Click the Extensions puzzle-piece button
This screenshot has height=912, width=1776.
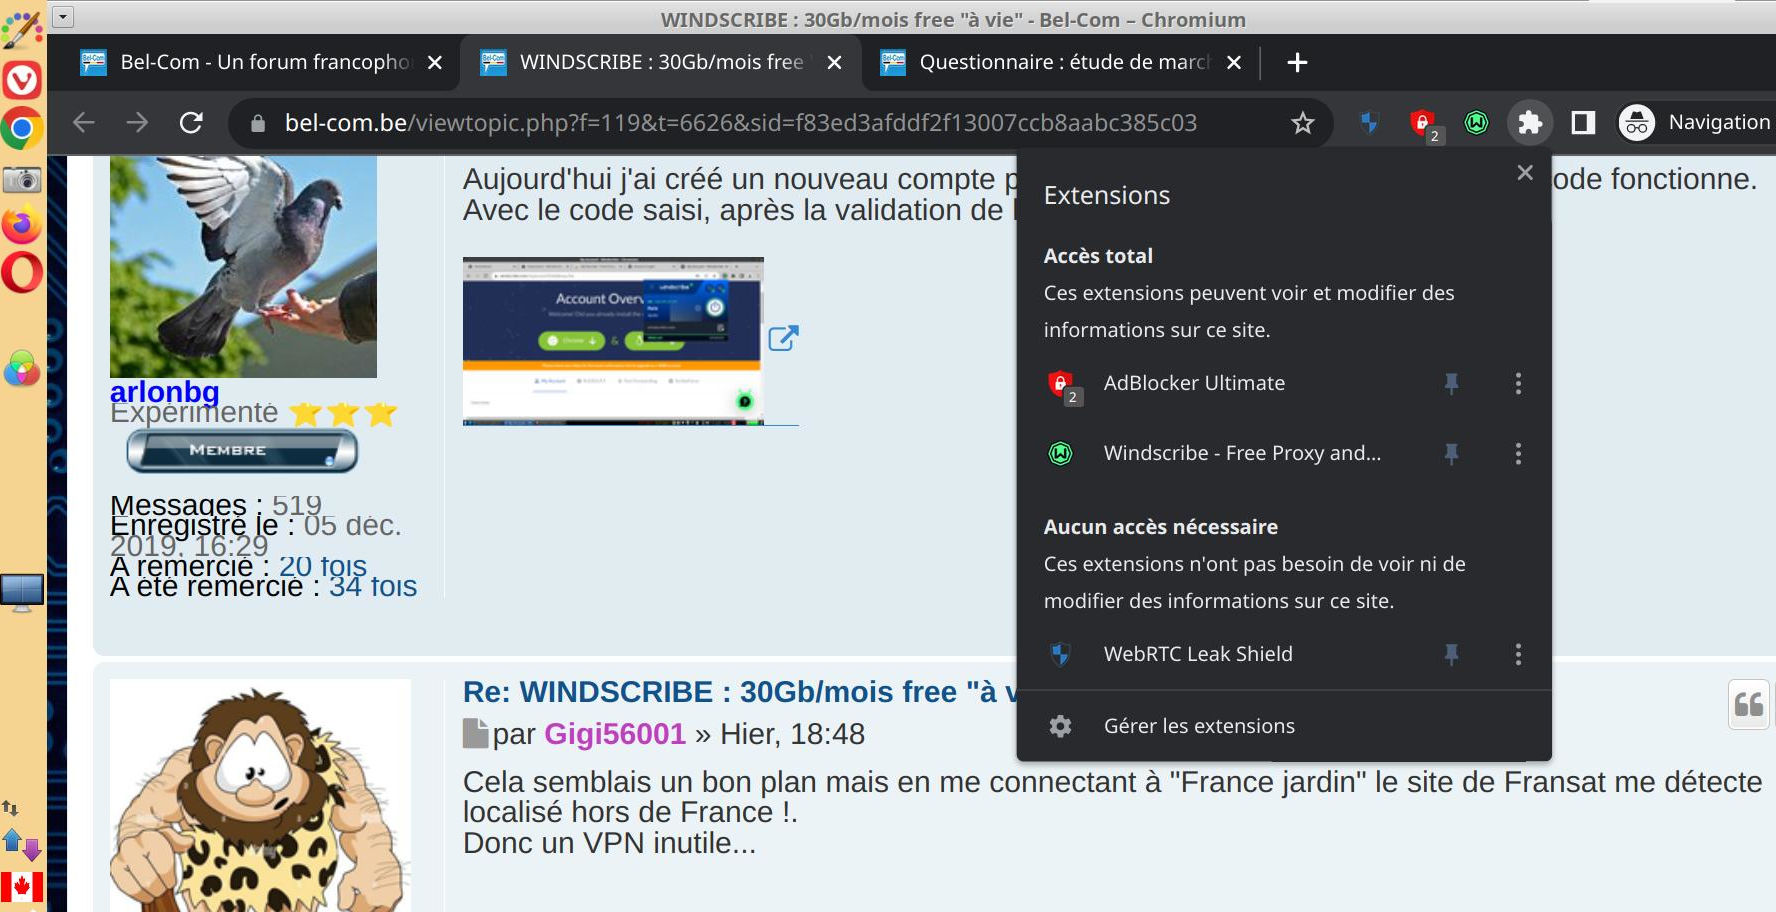1529,122
